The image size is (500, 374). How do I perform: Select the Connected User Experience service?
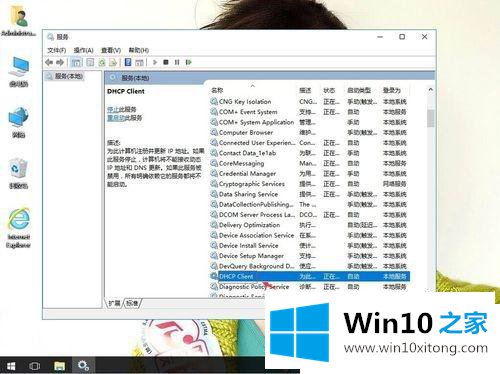[309, 143]
